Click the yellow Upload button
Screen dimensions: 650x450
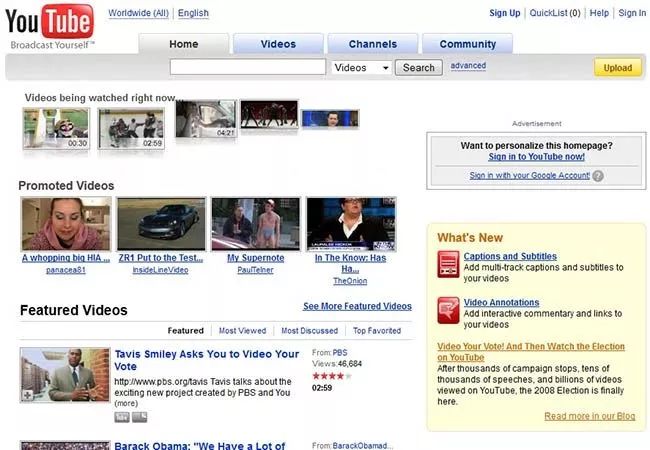click(x=618, y=68)
